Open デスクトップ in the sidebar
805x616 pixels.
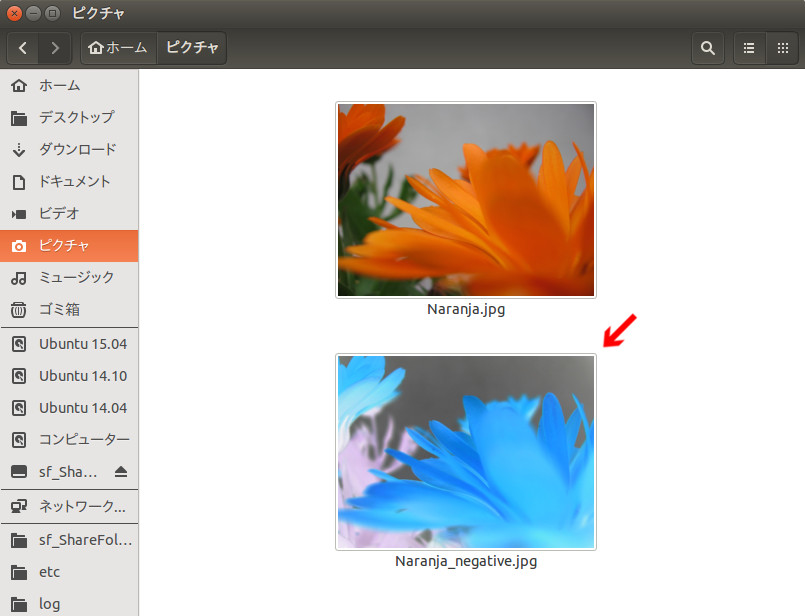pos(69,118)
